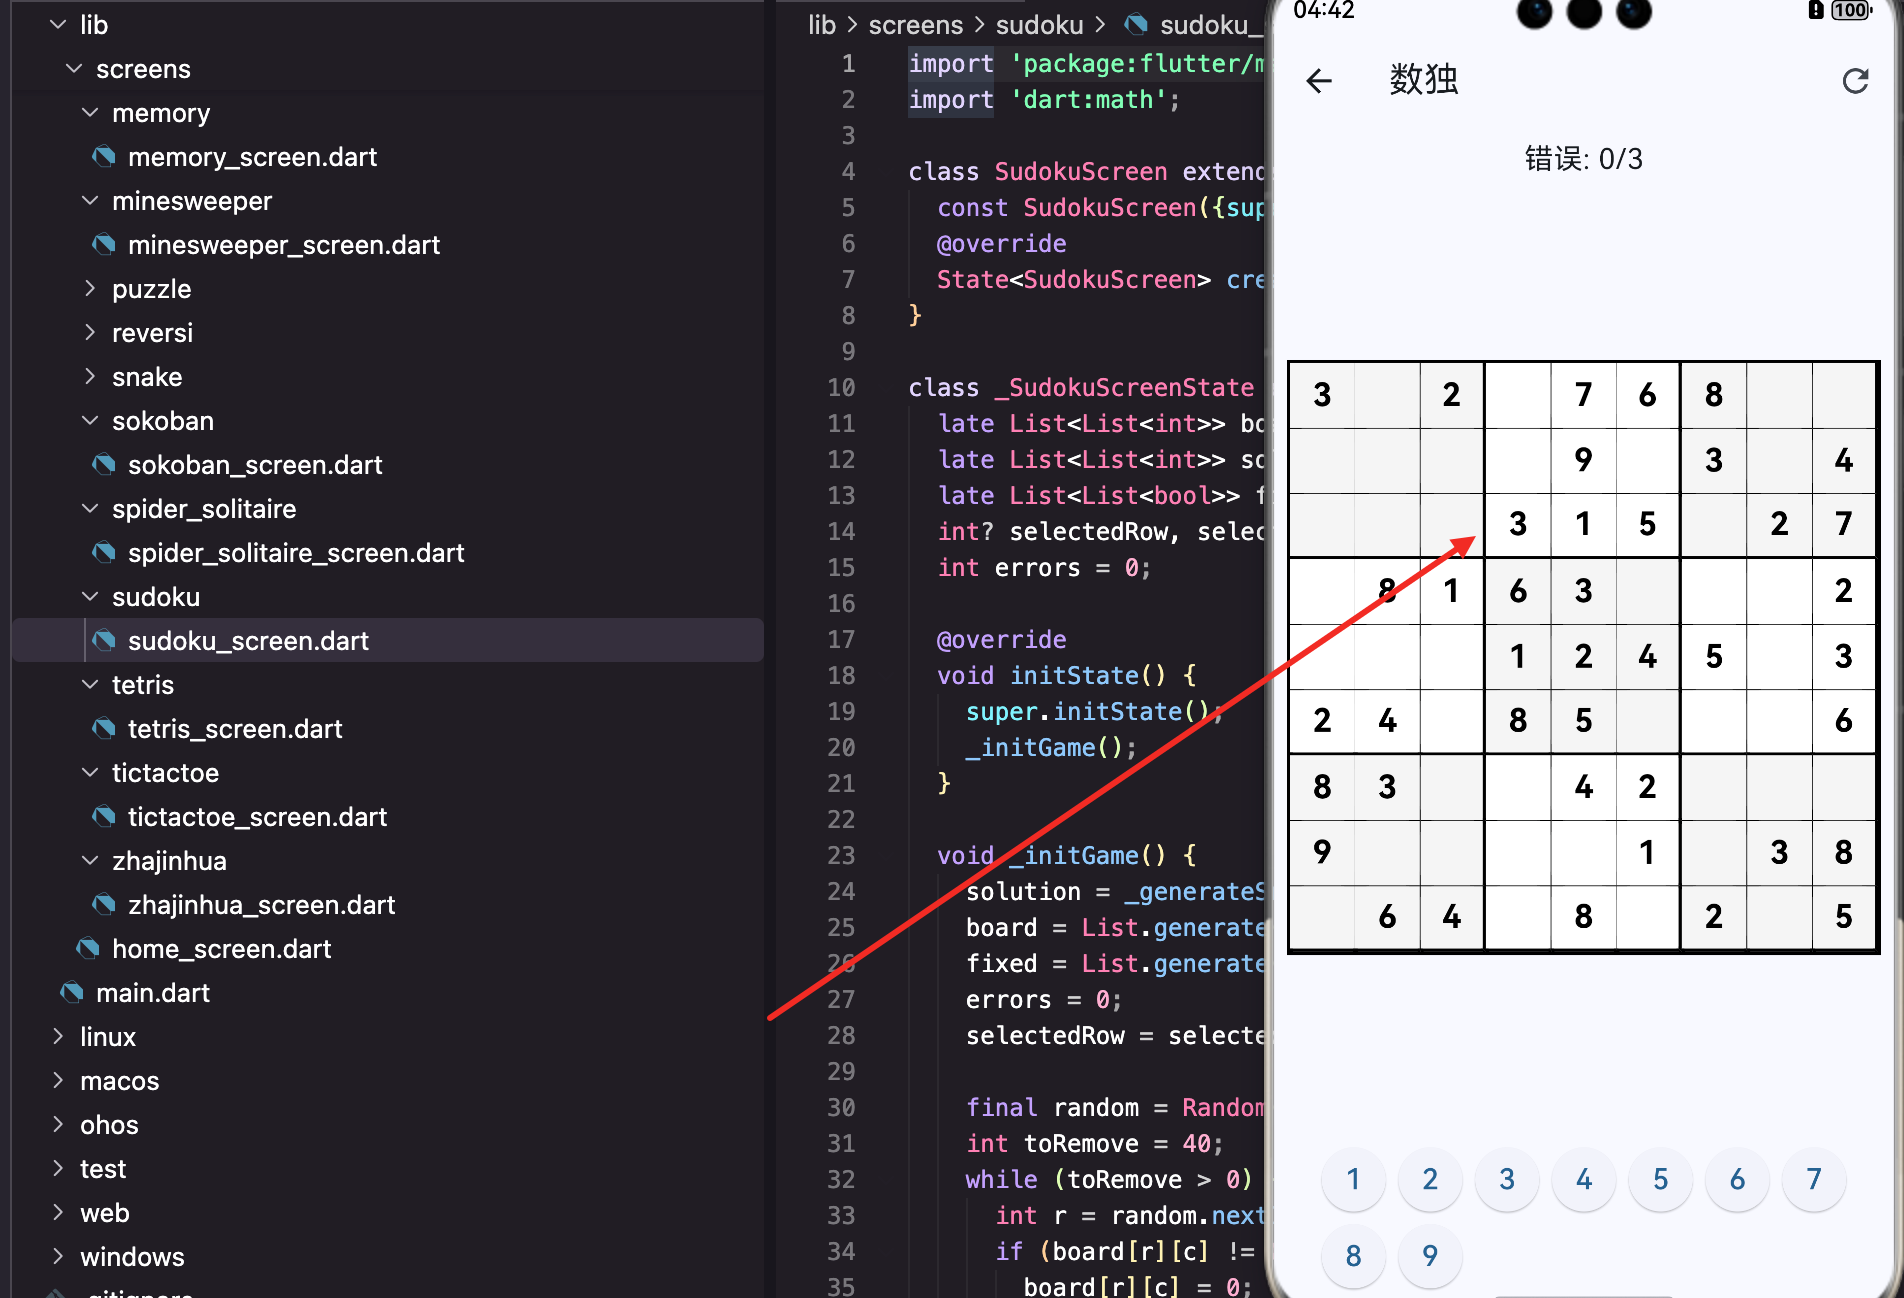Collapse the memory folder
This screenshot has width=1904, height=1298.
click(90, 113)
